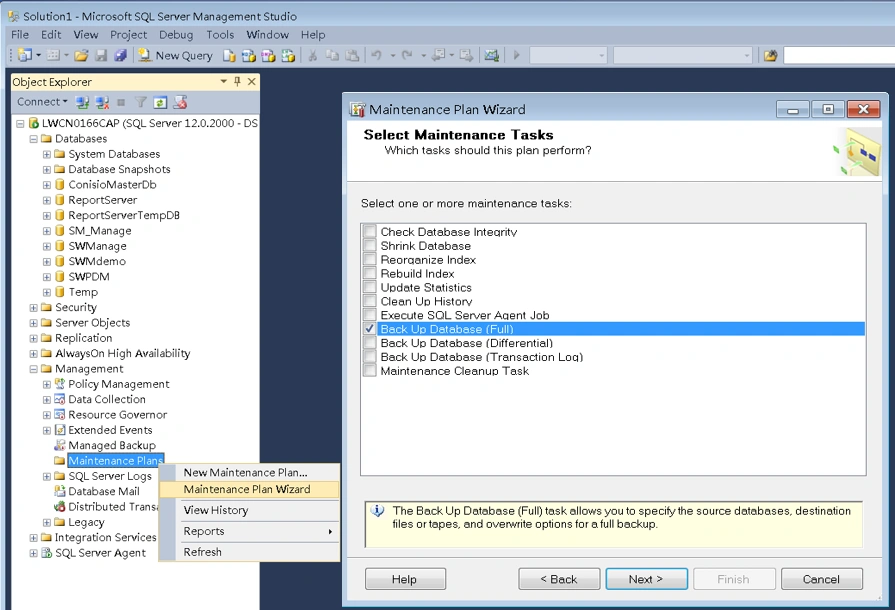Enable Back Up Database (Differential) checkbox
895x610 pixels.
pos(370,343)
